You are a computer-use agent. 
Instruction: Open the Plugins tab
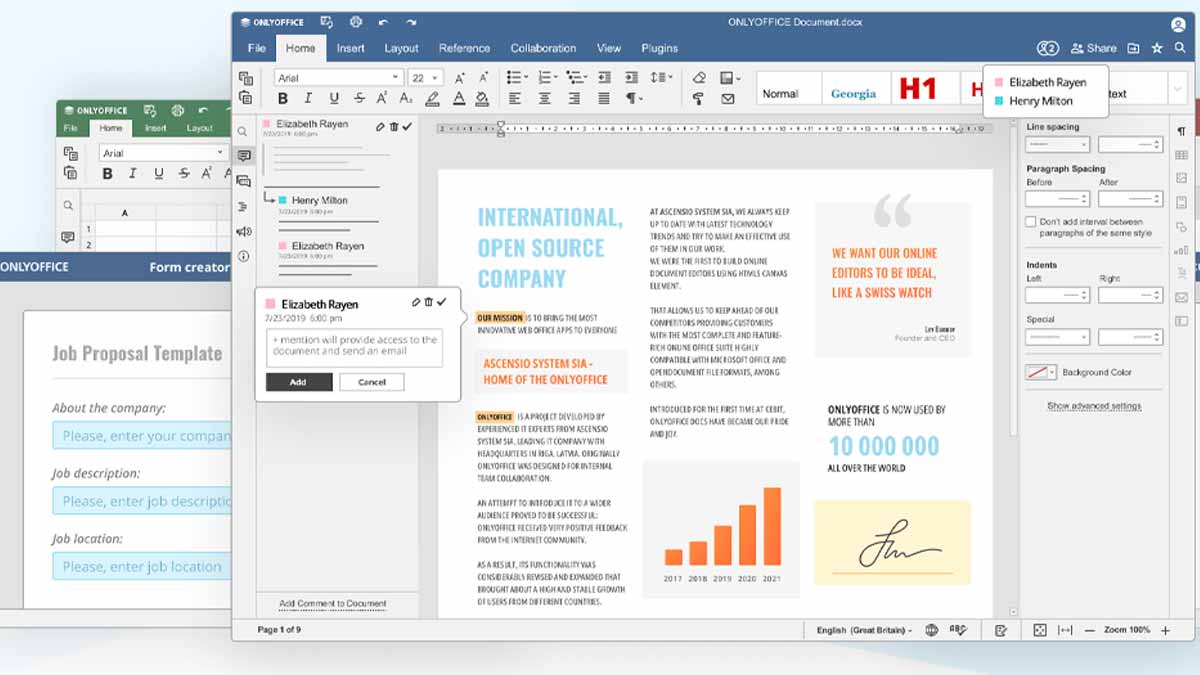click(659, 48)
